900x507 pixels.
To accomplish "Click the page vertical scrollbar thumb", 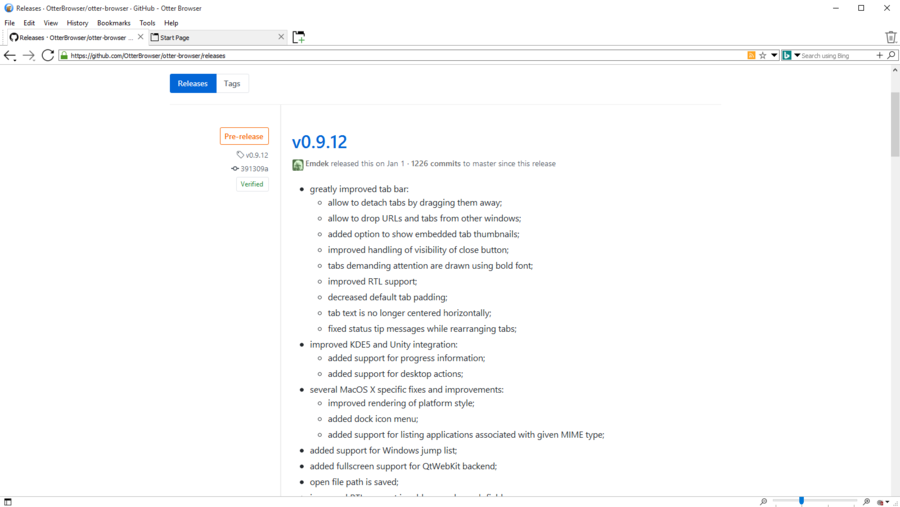I will (x=895, y=124).
